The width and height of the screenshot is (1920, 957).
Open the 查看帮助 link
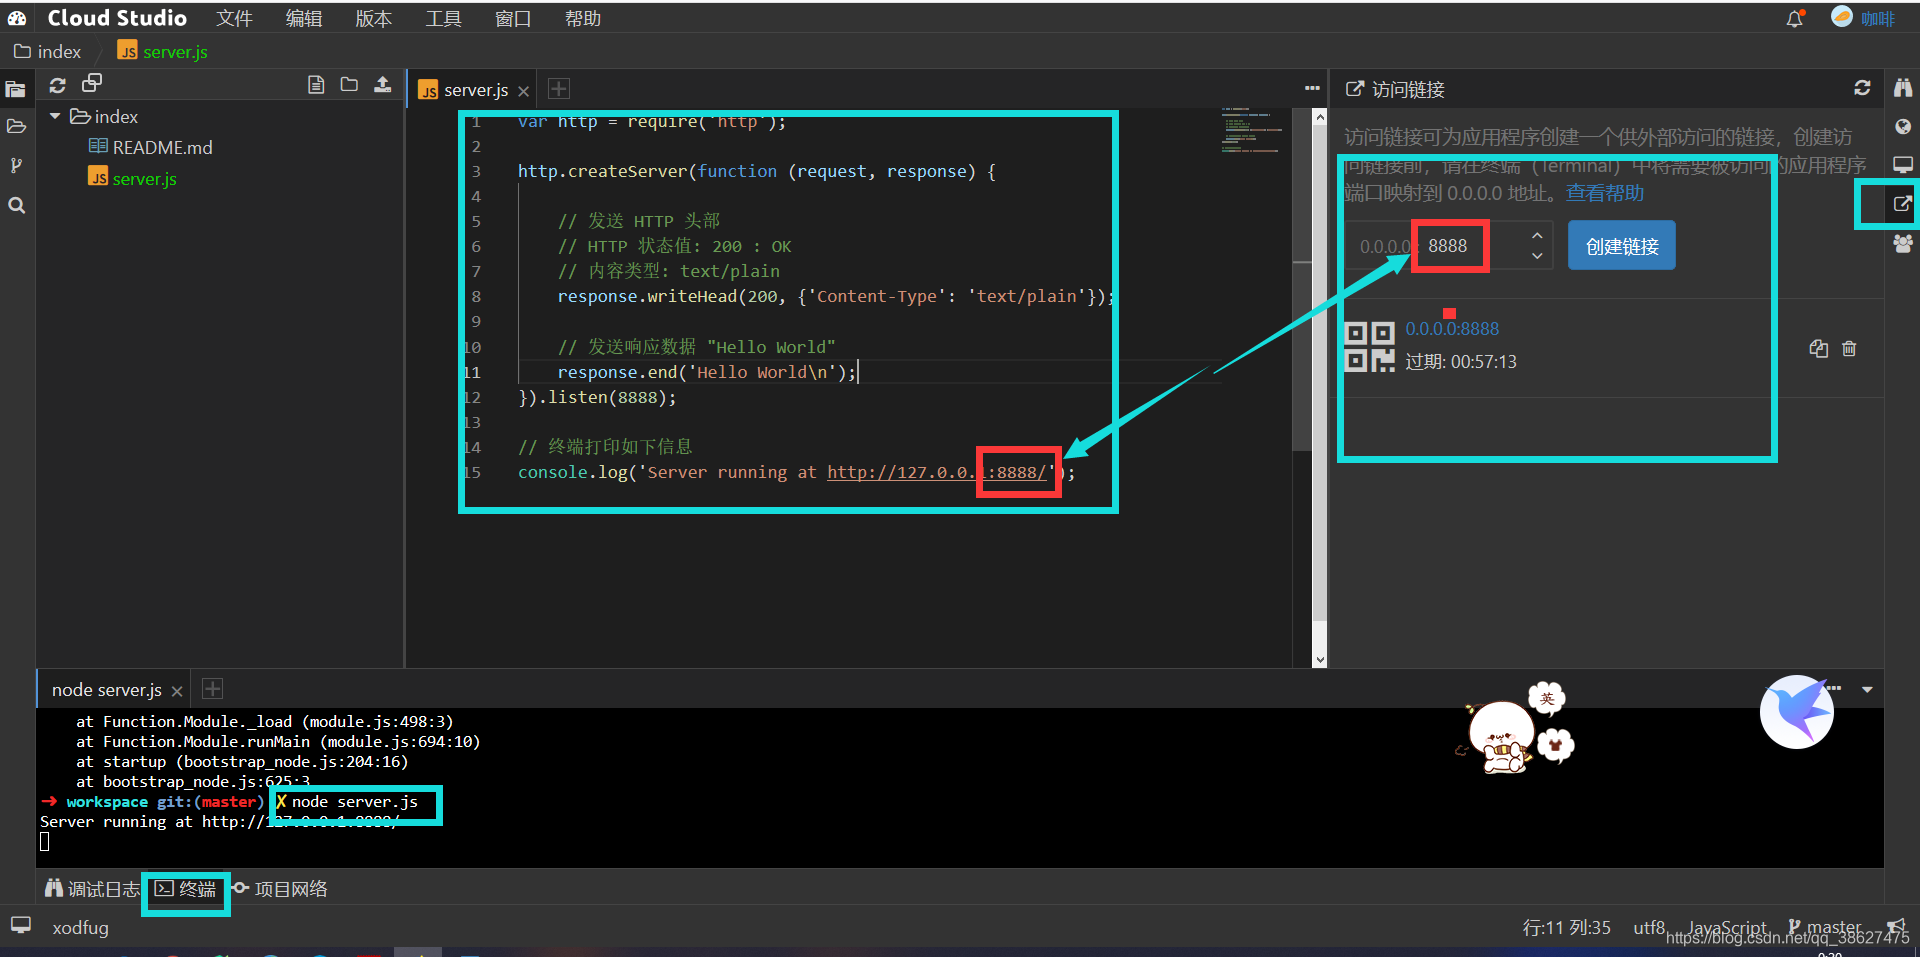(1604, 193)
